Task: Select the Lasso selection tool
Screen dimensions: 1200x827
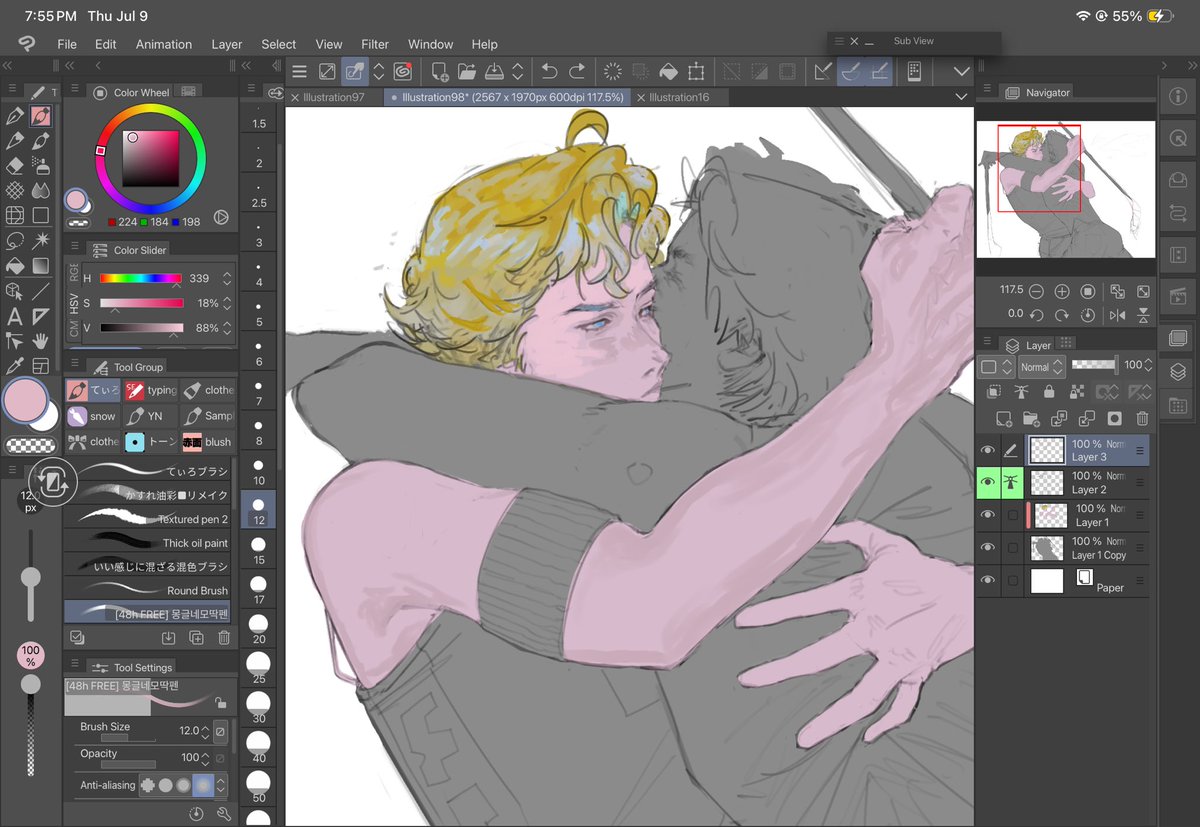Action: tap(15, 241)
